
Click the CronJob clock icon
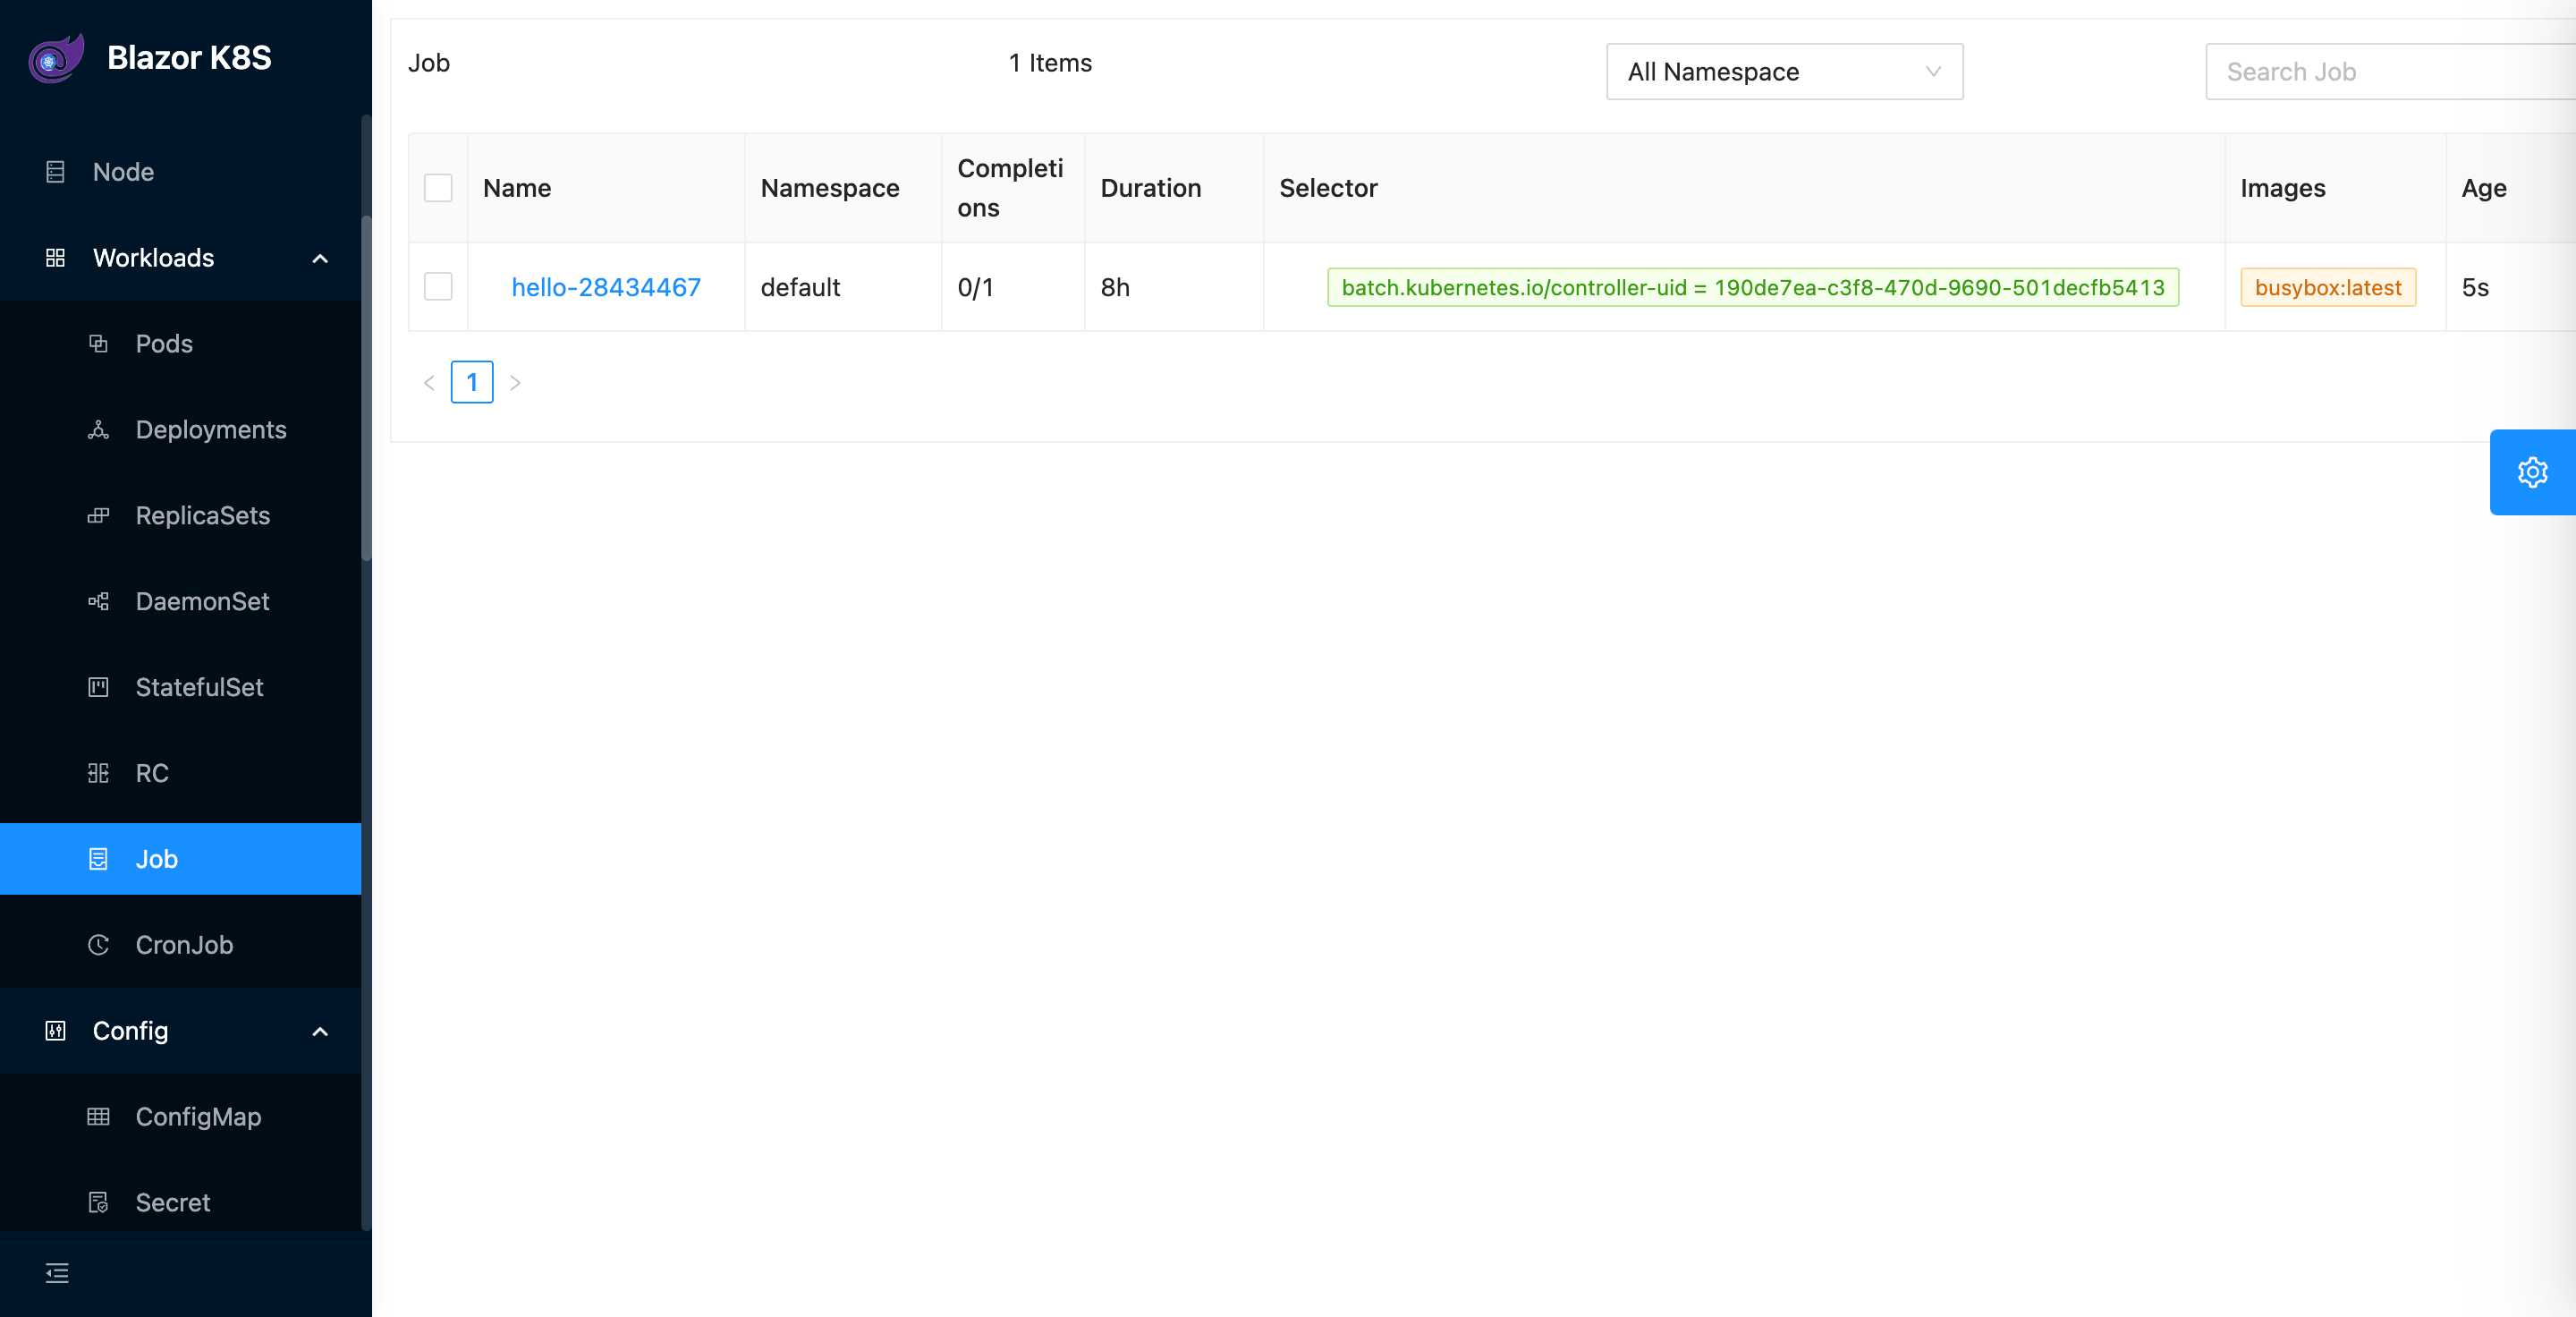98,945
